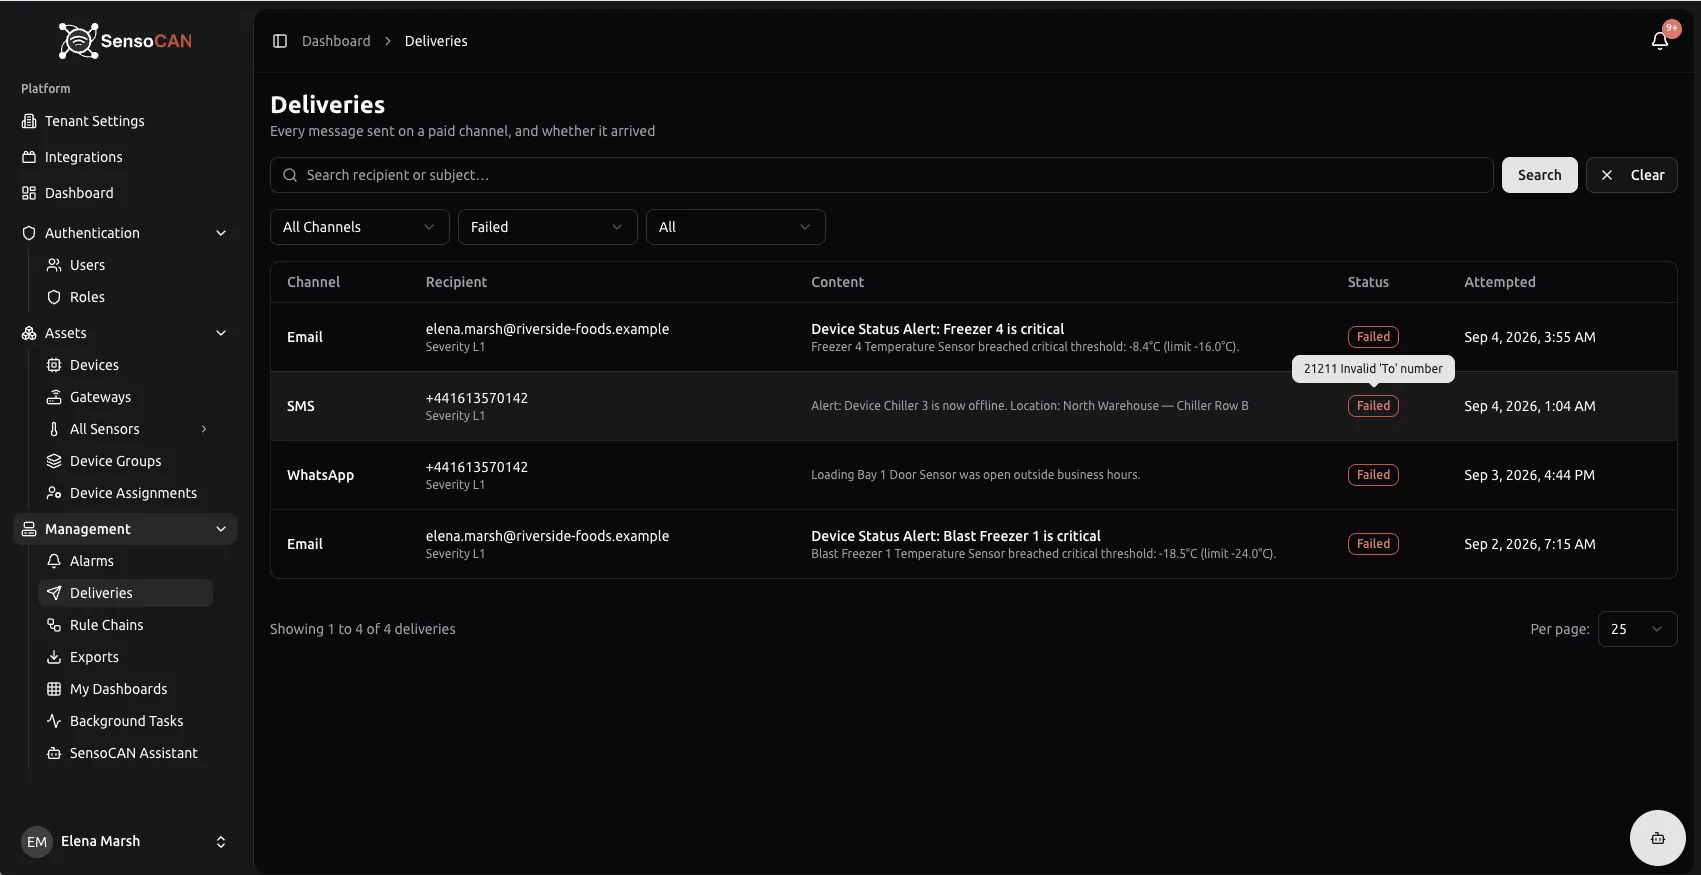
Task: Open Background Tasks in sidebar
Action: tap(127, 721)
